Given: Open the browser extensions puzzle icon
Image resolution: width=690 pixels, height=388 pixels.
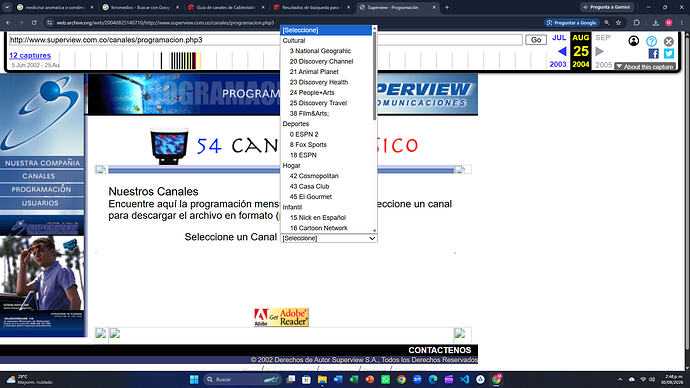Looking at the screenshot, I should click(636, 22).
